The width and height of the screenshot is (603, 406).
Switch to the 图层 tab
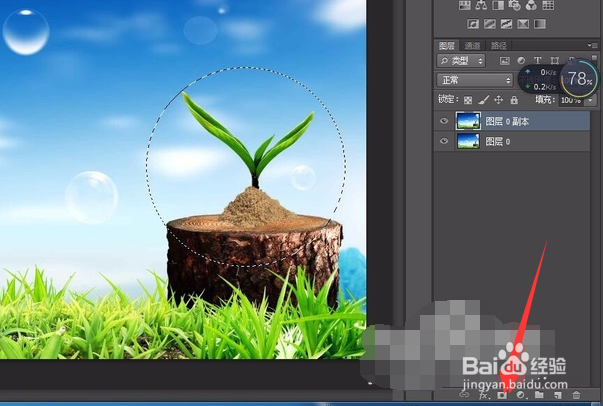click(447, 46)
